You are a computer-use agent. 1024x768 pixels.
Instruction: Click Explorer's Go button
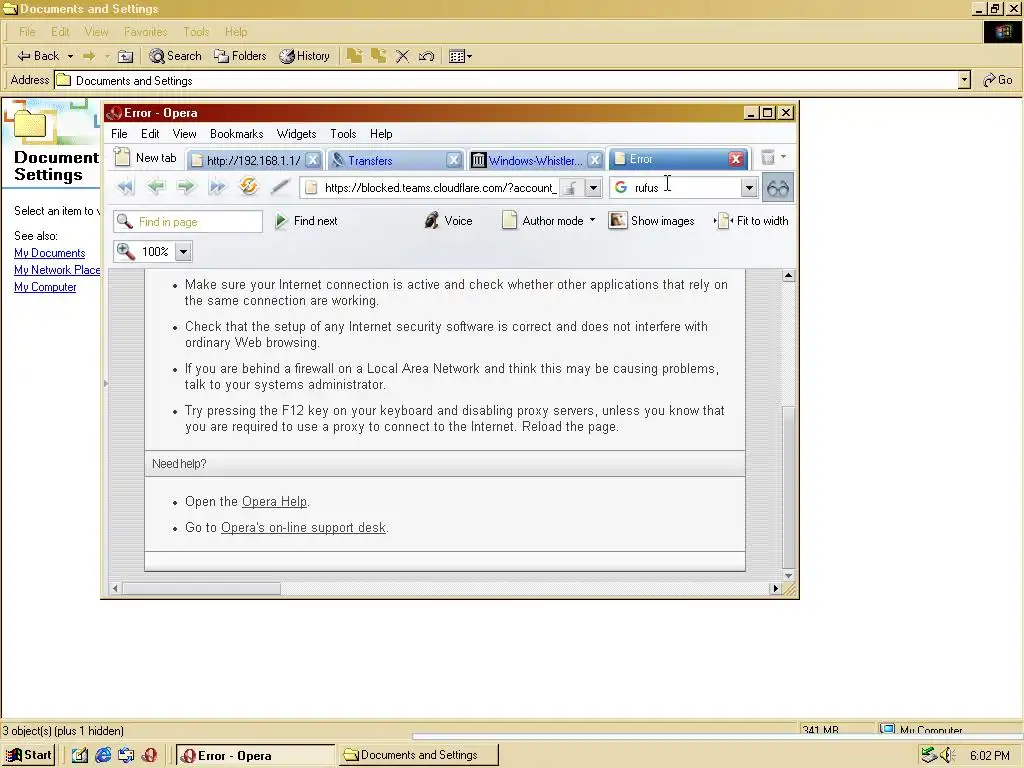tap(998, 80)
